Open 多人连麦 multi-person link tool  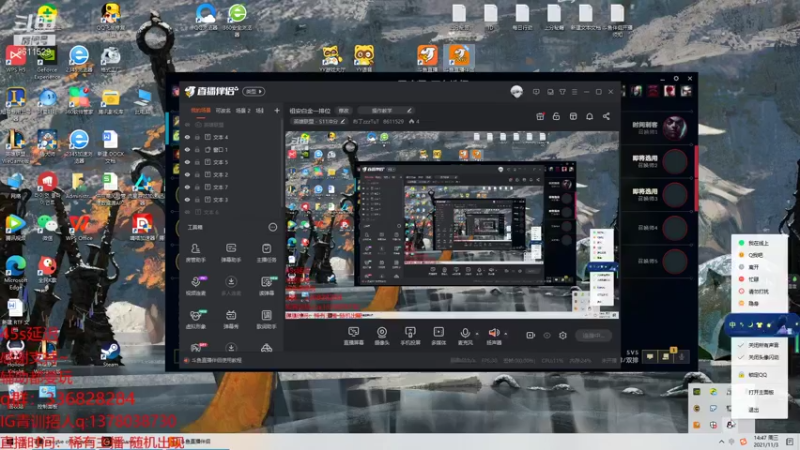[x=231, y=286]
